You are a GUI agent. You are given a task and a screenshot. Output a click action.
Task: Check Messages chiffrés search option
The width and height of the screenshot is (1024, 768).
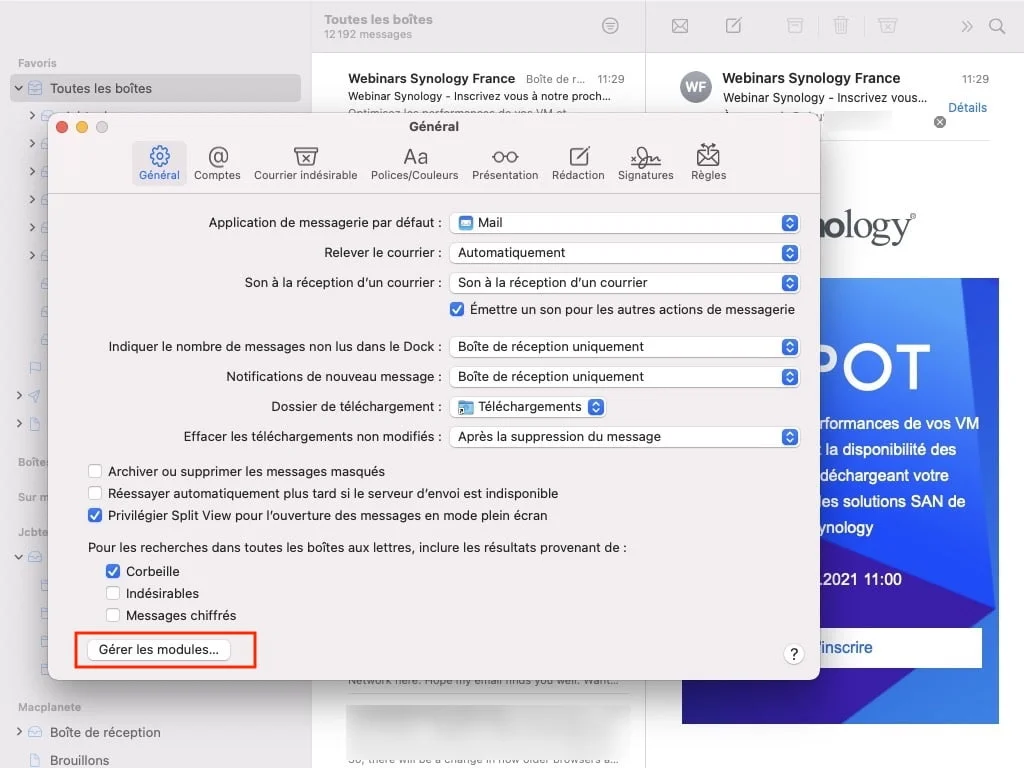pos(113,616)
